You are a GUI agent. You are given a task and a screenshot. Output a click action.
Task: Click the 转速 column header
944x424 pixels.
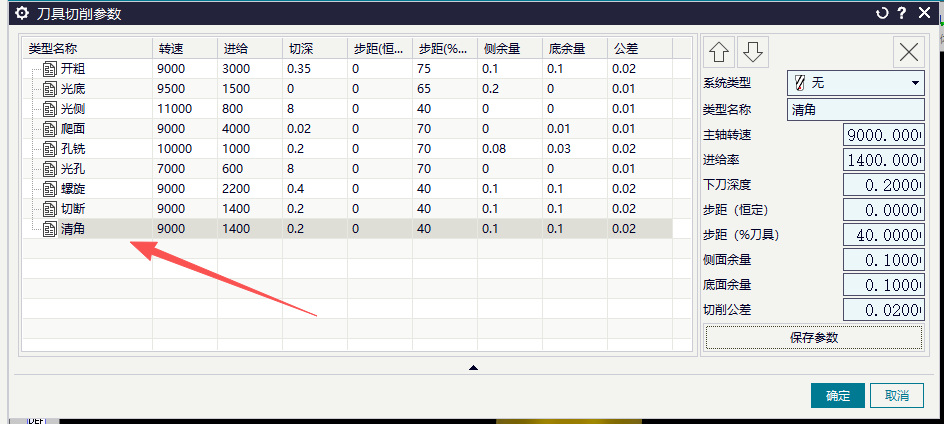(x=185, y=48)
